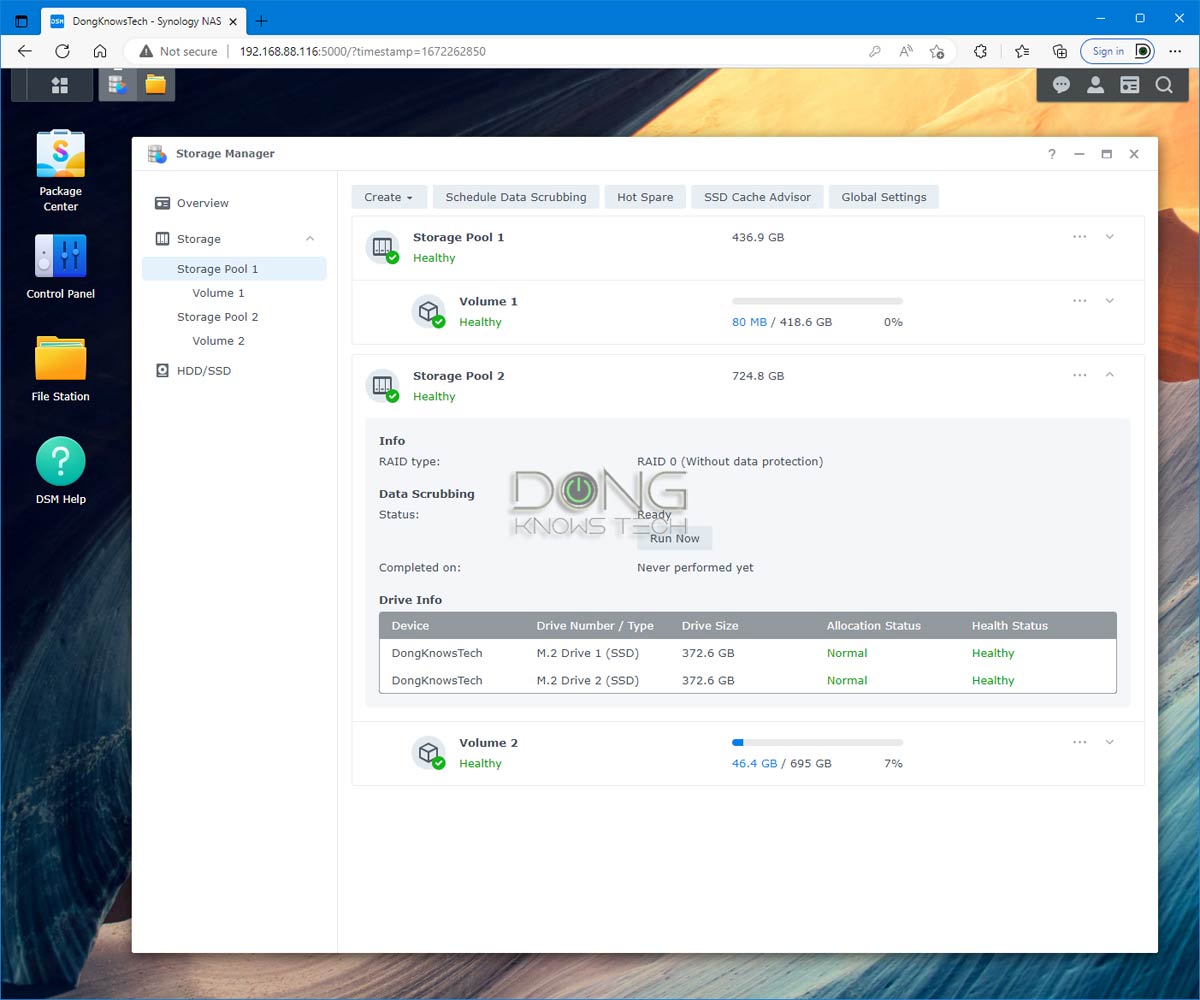Open DSM Help desktop icon

coord(60,471)
